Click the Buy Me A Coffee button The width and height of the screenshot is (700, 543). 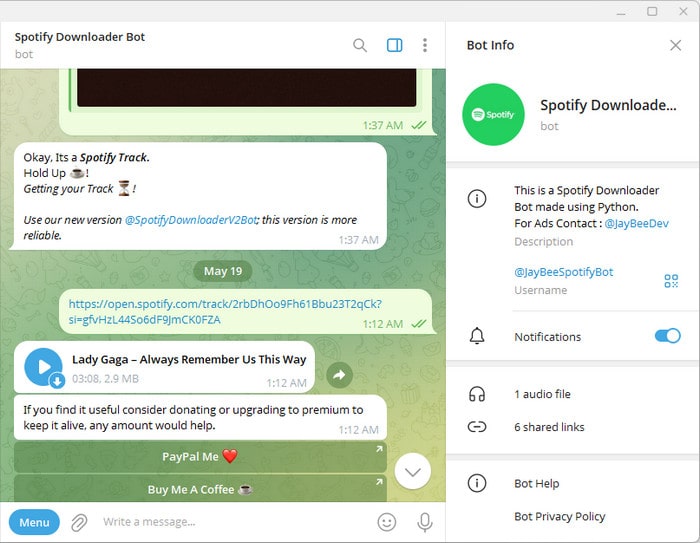click(200, 489)
